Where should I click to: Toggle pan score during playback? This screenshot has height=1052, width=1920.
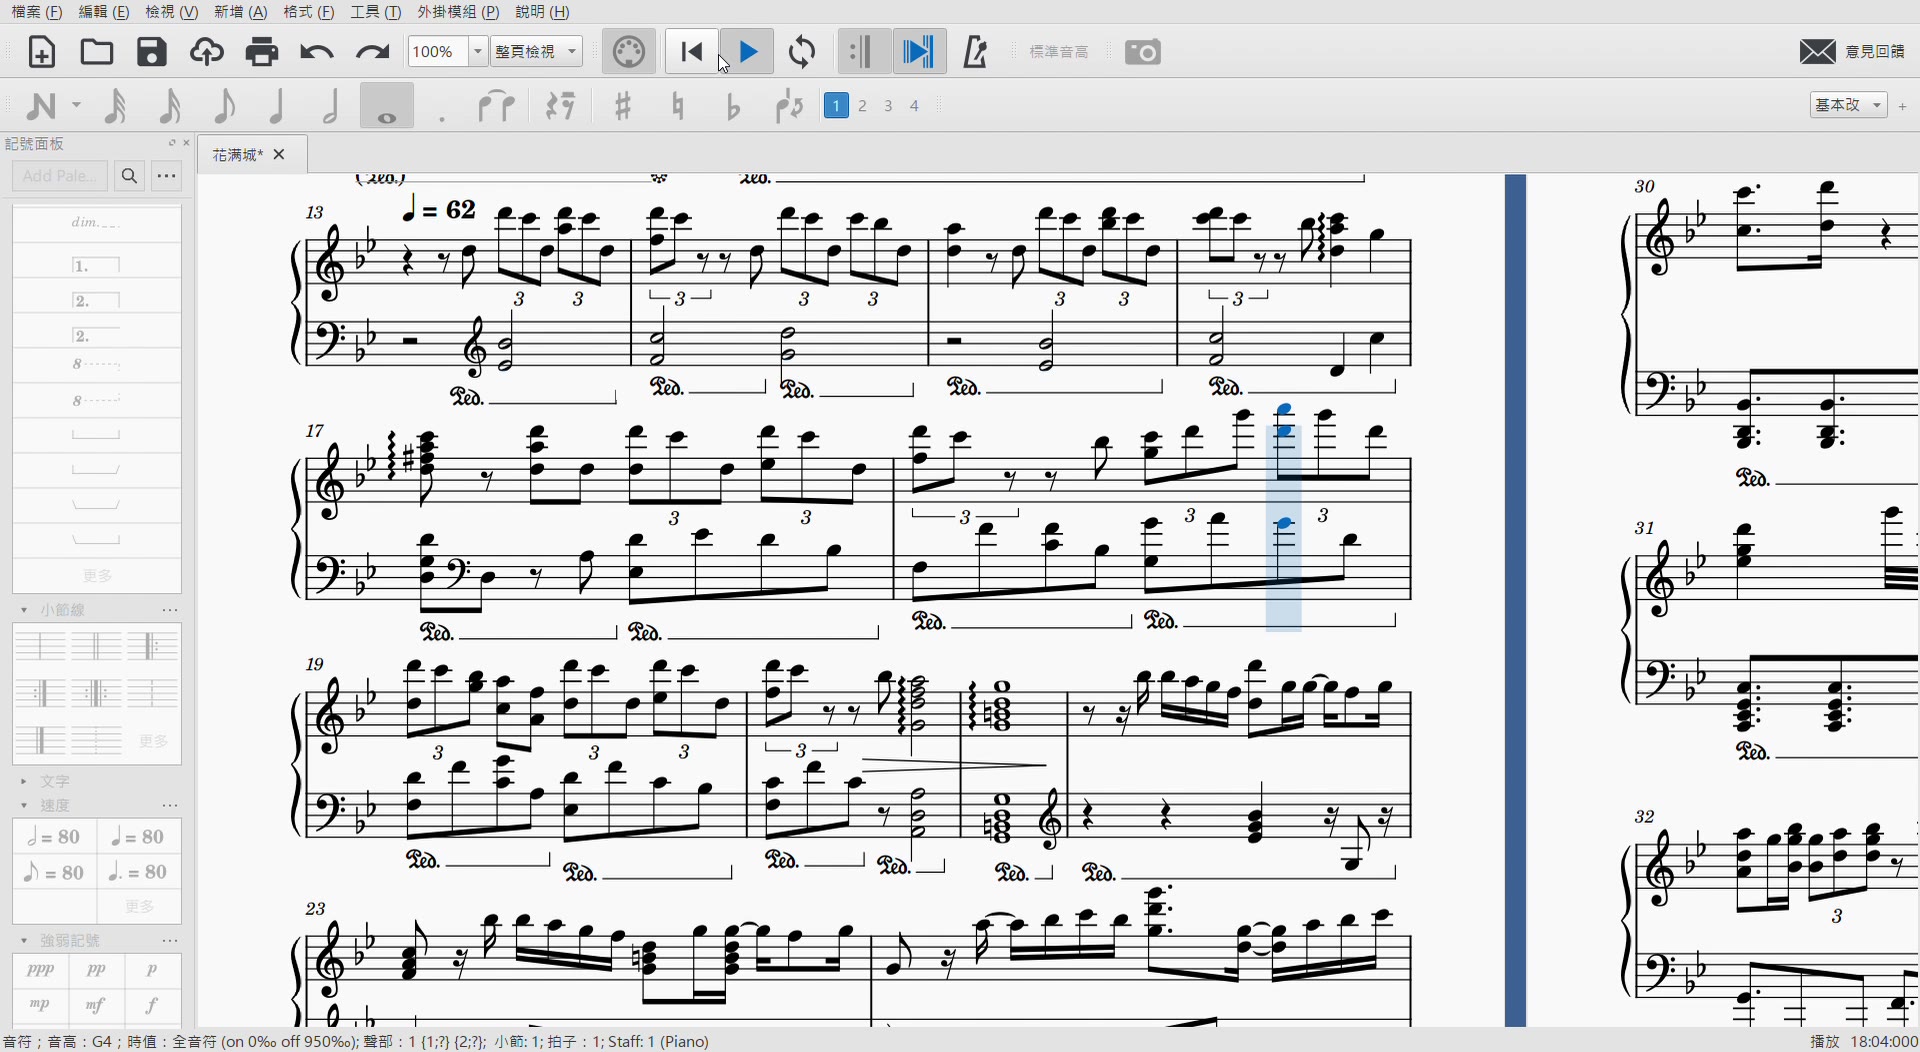click(919, 52)
